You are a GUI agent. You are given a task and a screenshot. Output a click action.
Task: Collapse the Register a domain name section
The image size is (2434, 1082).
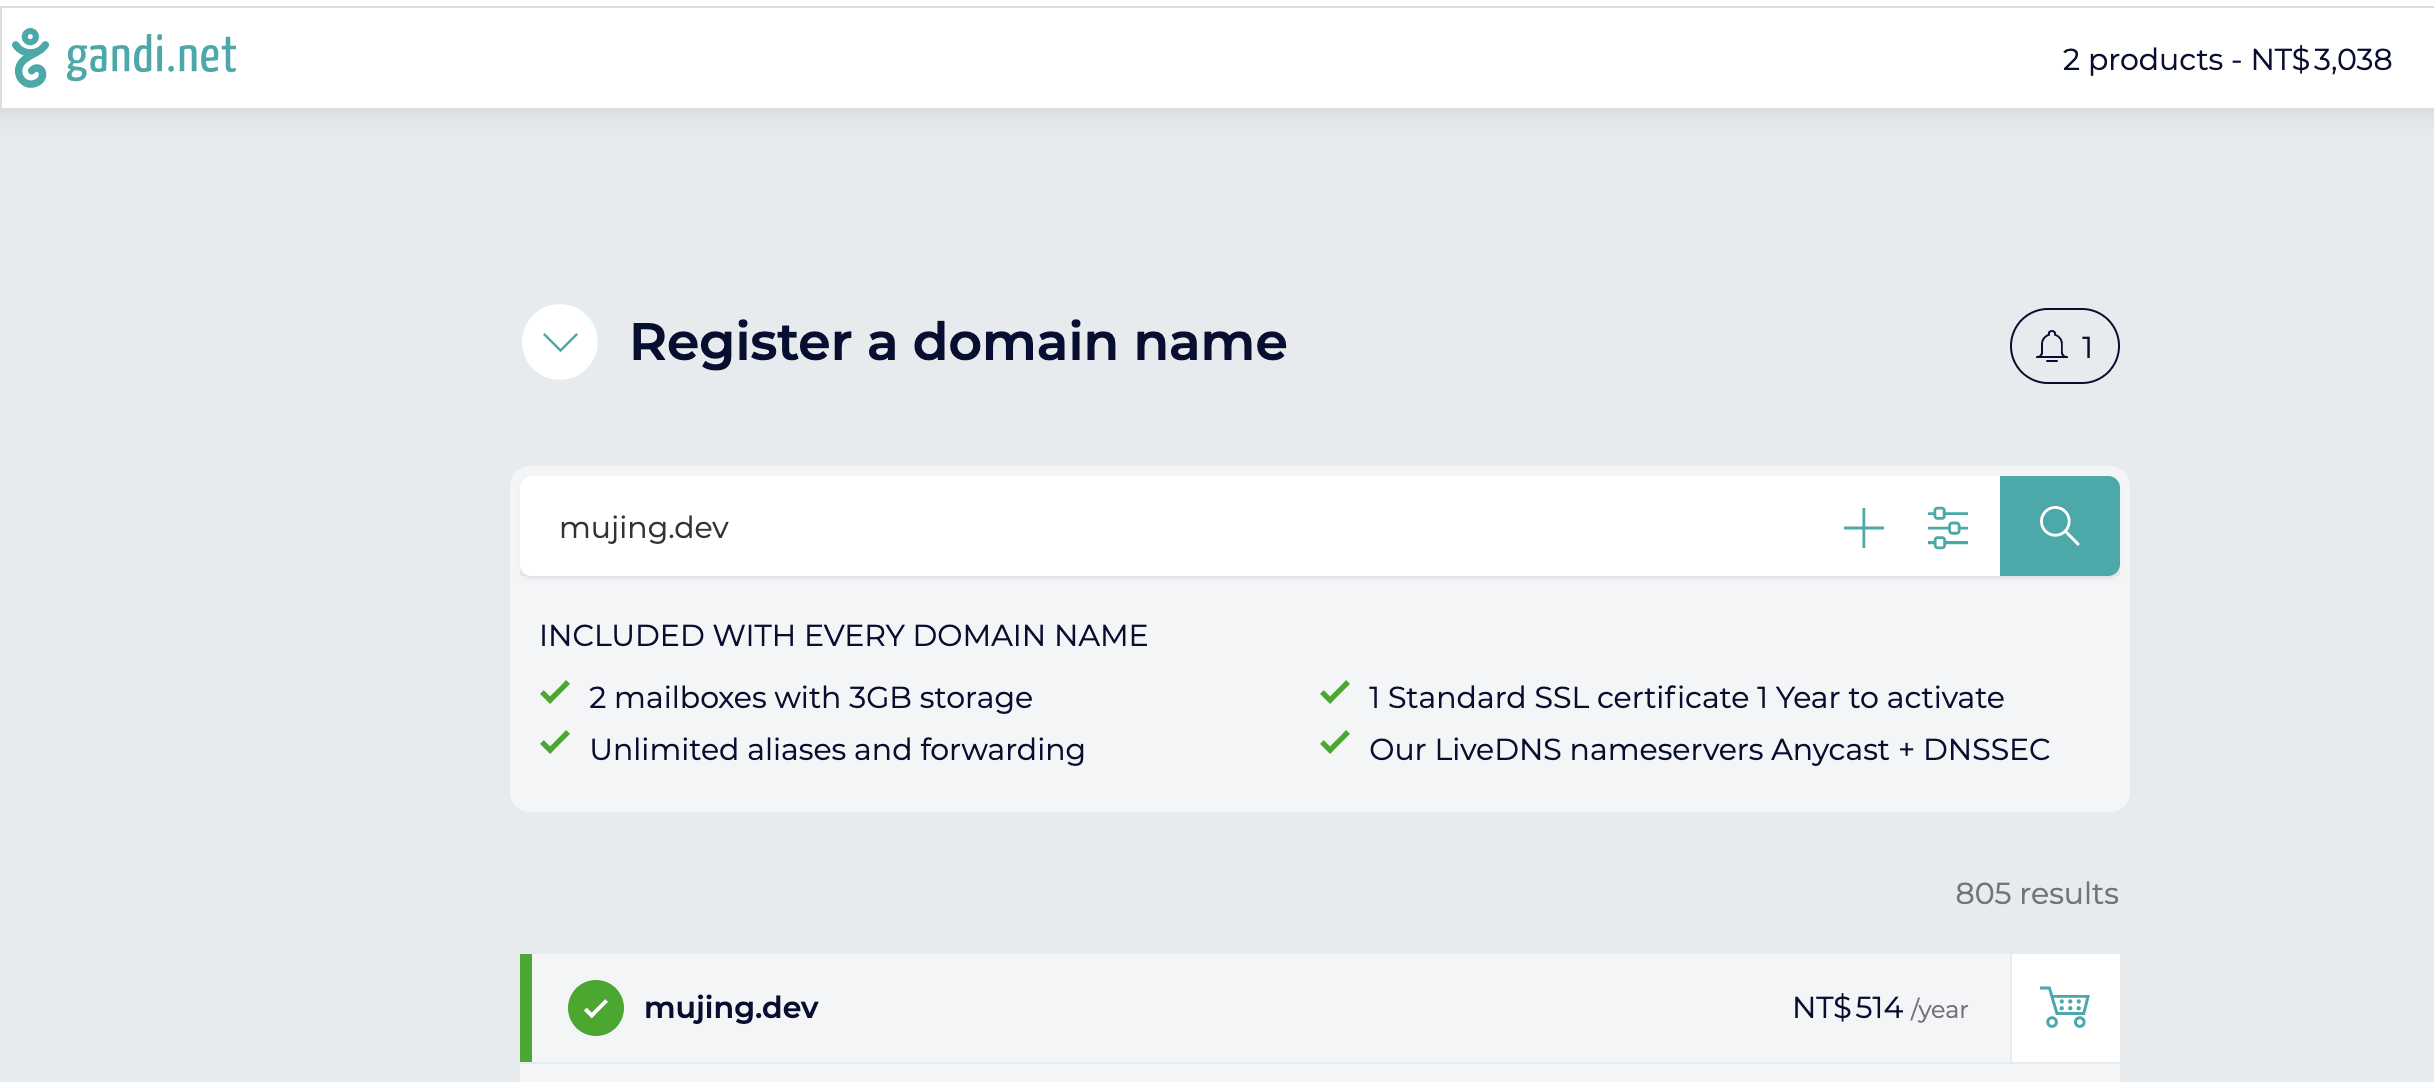(560, 342)
